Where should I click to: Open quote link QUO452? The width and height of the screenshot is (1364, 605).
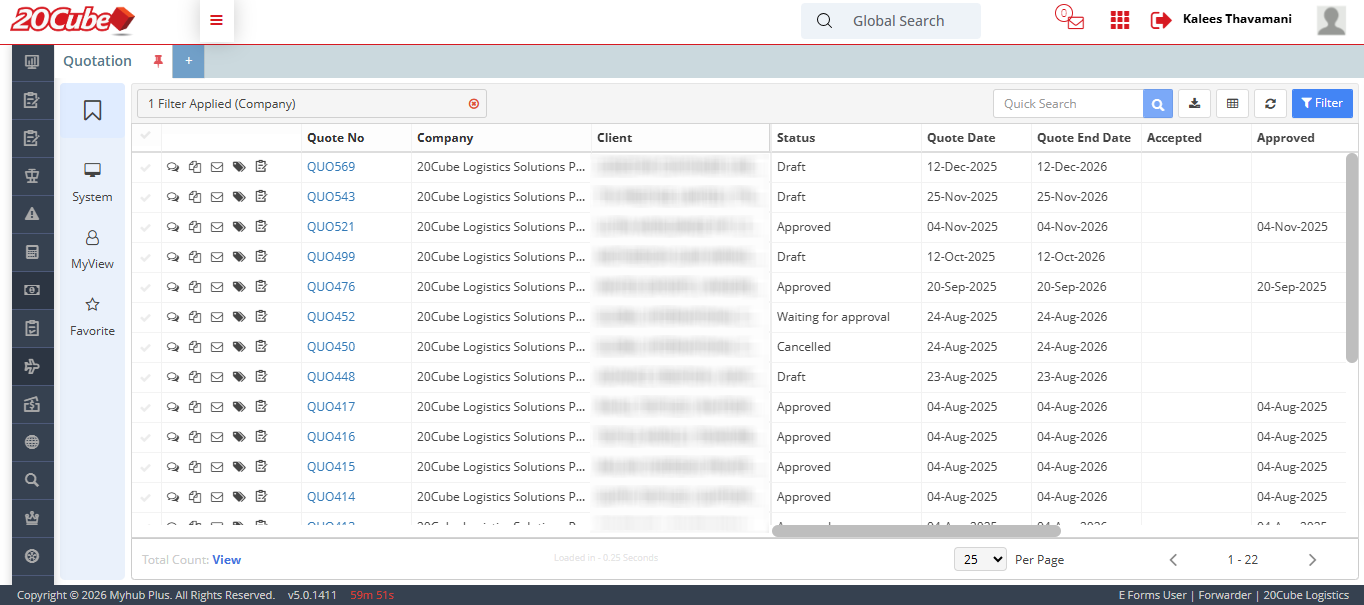pos(331,317)
